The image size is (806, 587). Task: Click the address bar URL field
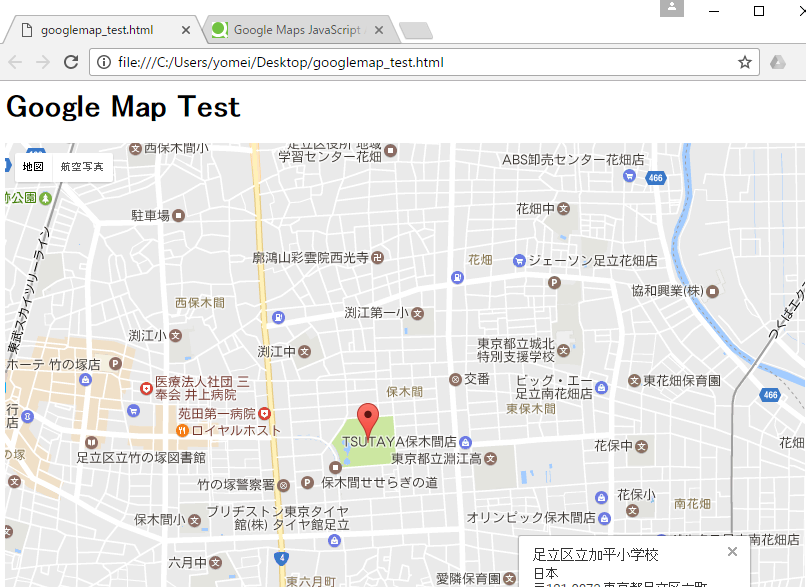point(424,62)
